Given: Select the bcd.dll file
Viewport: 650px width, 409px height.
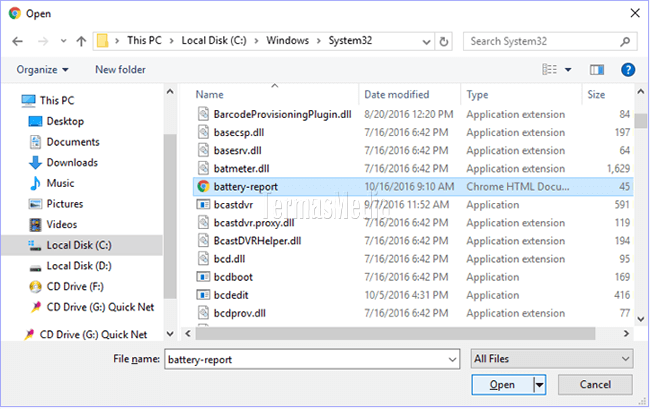Looking at the screenshot, I should 229,259.
